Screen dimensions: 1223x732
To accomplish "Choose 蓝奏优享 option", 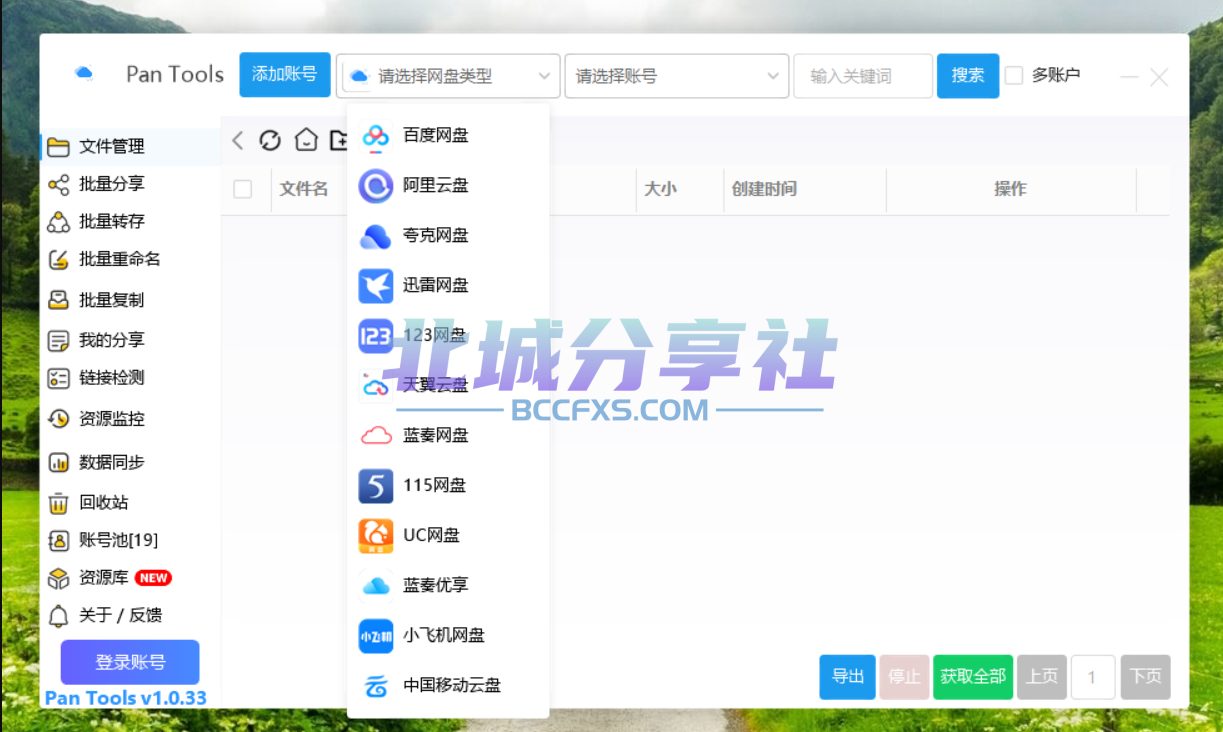I will 448,585.
